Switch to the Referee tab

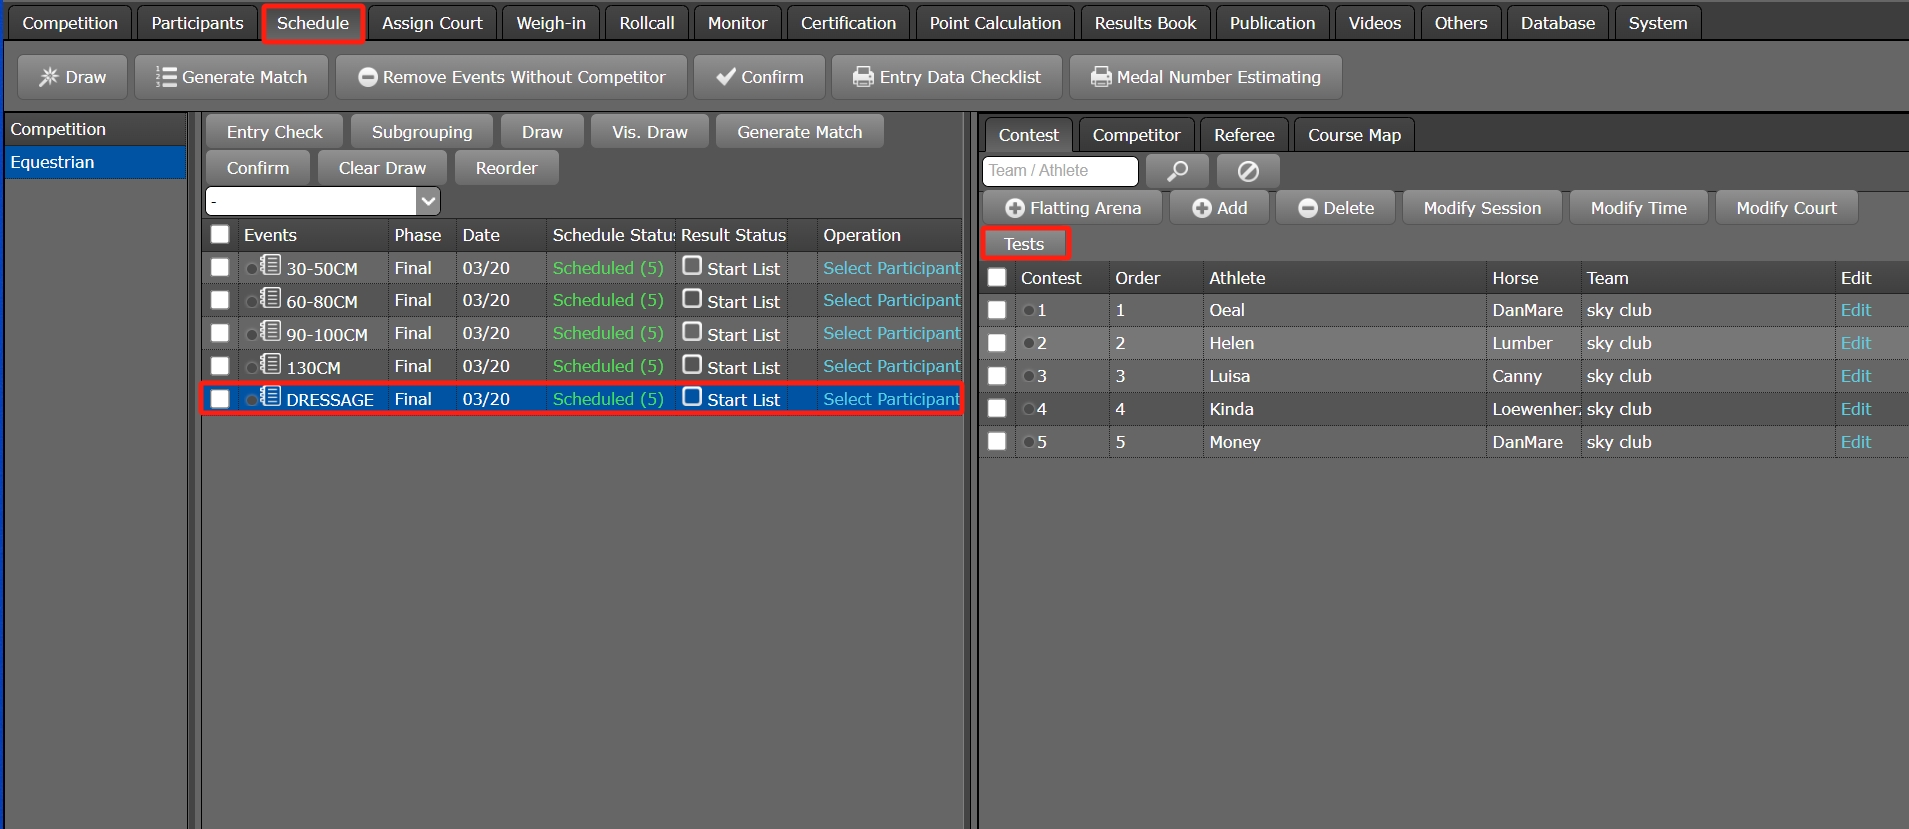1243,135
